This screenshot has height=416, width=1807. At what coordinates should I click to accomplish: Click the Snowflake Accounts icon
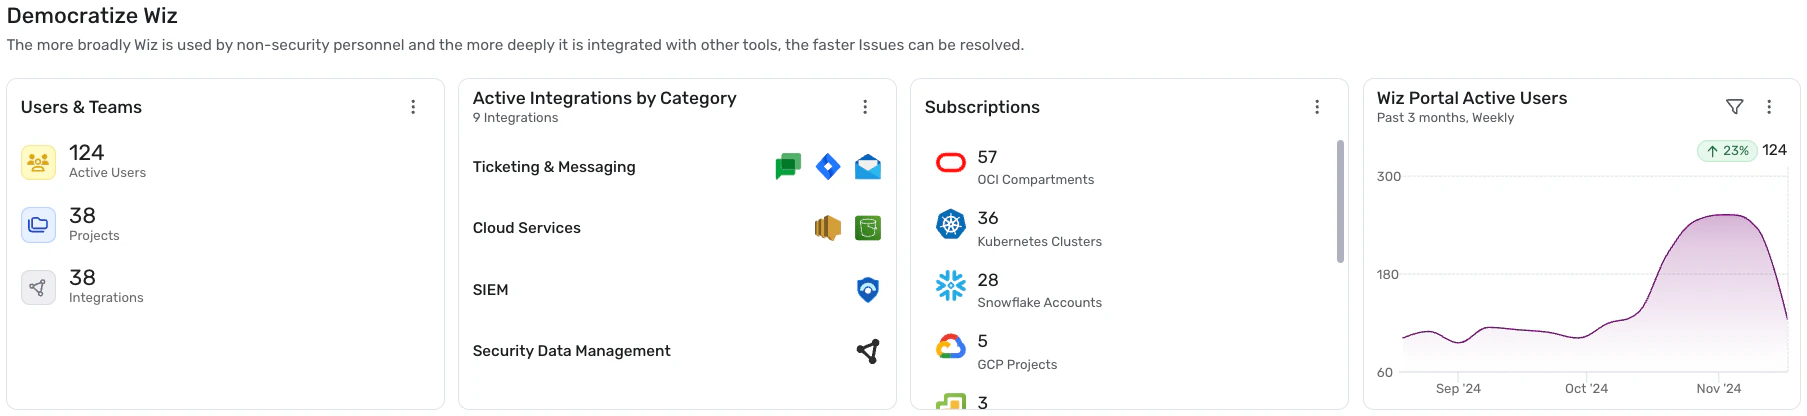tap(951, 286)
